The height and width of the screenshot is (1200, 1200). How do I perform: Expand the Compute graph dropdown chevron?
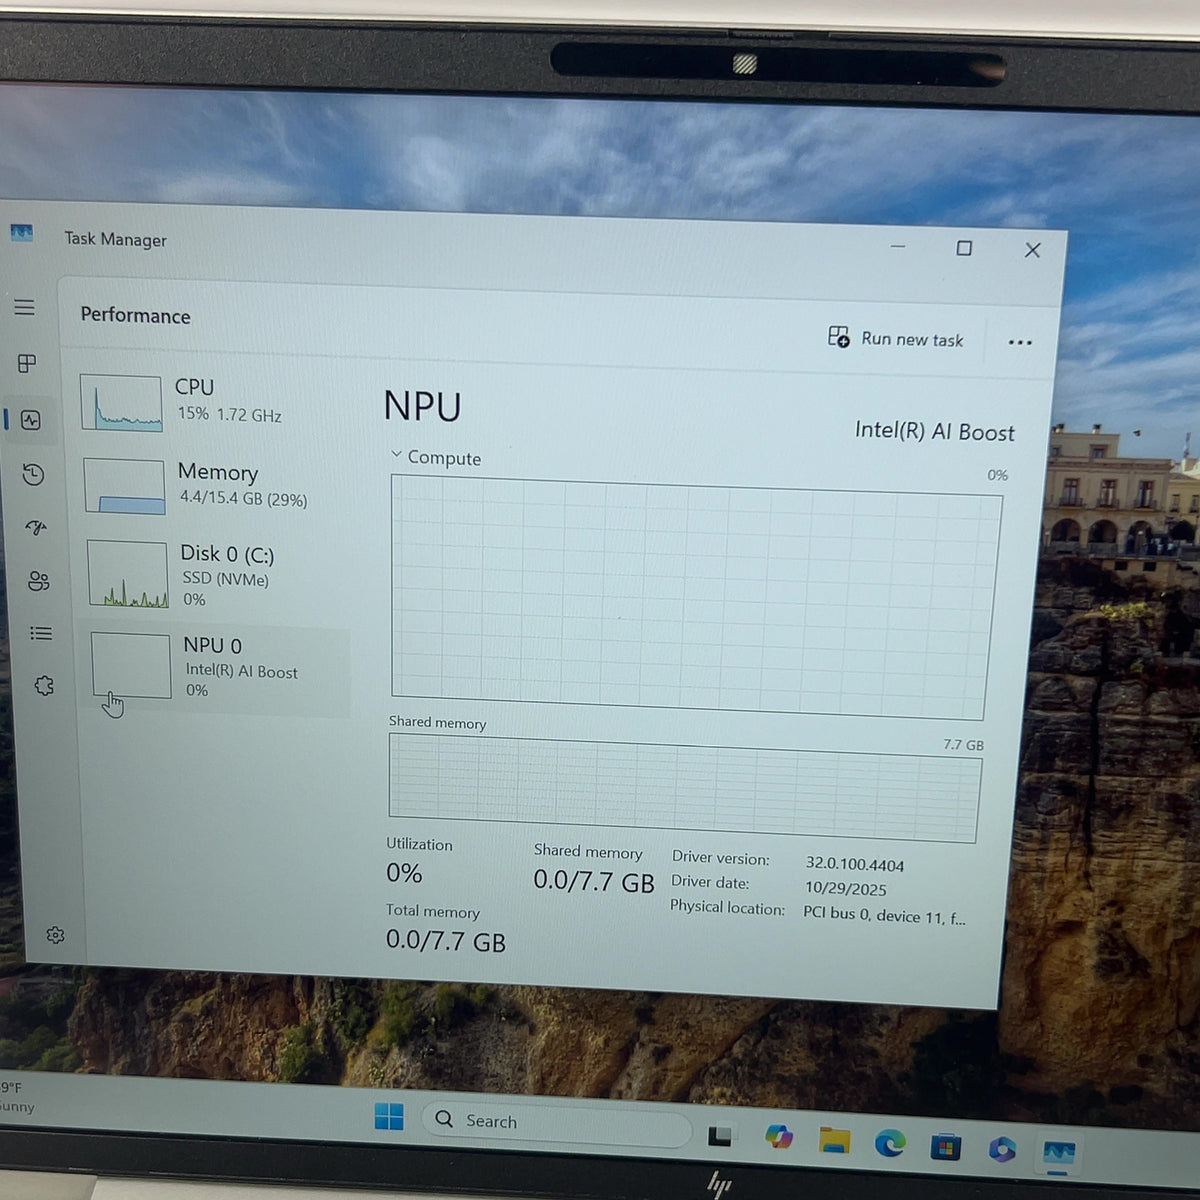pyautogui.click(x=396, y=455)
